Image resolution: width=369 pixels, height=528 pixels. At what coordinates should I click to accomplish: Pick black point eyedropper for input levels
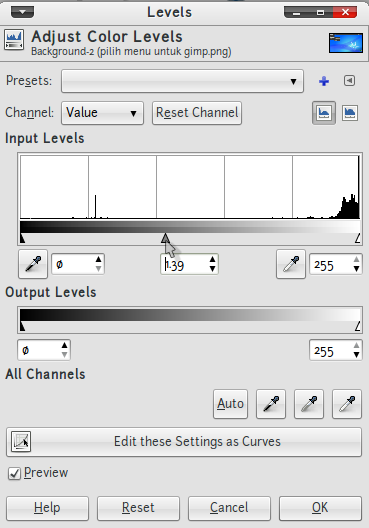(x=33, y=264)
